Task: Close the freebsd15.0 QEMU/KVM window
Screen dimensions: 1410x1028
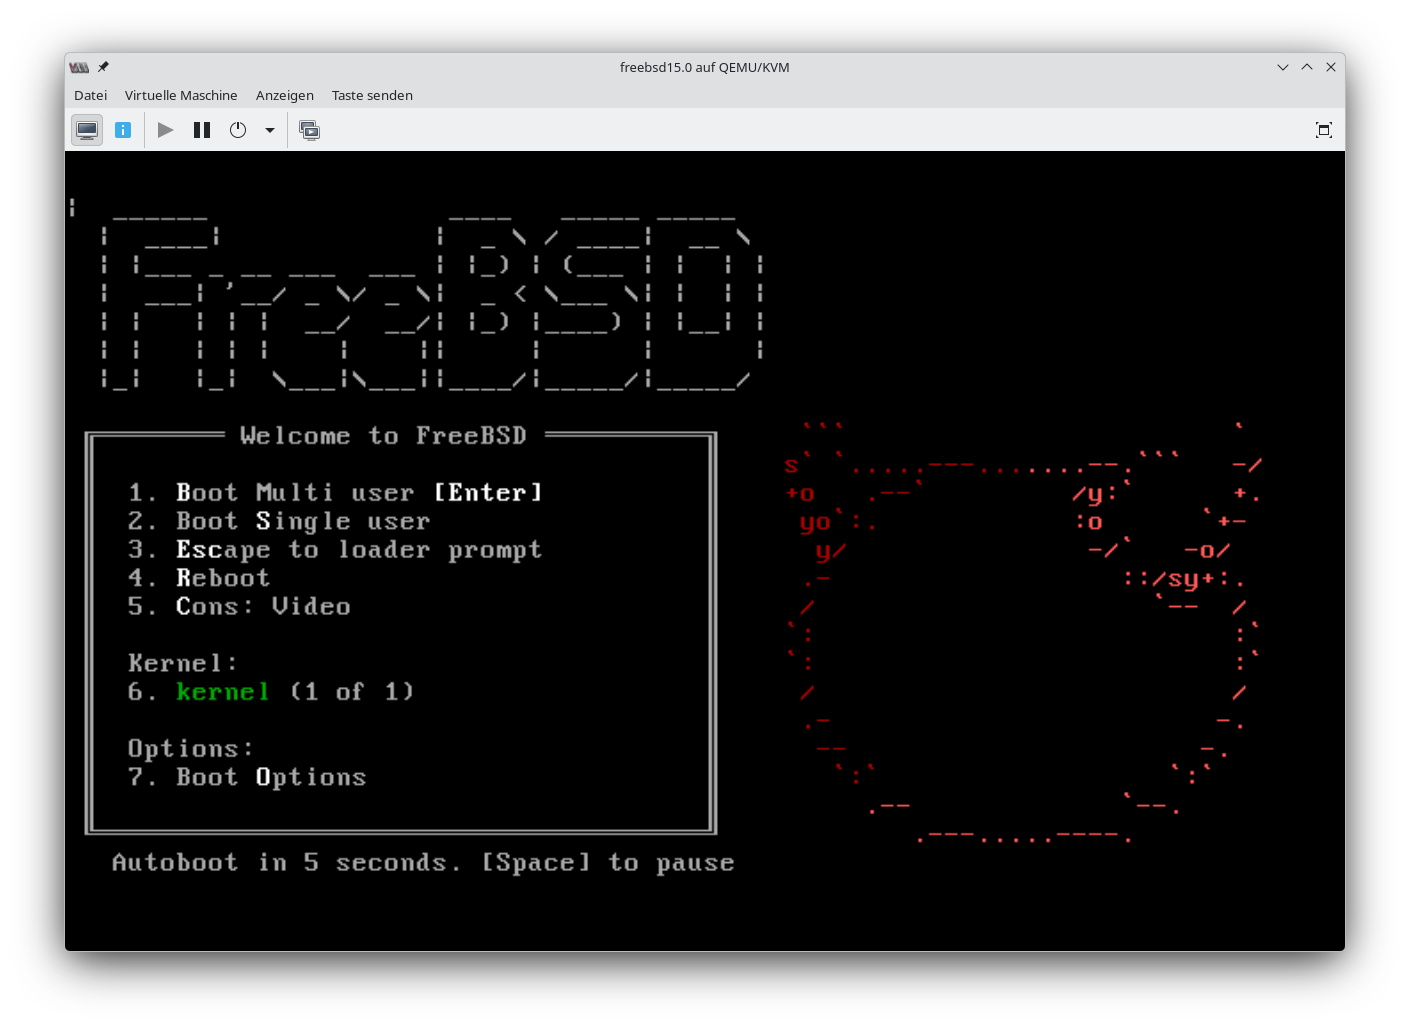Action: tap(1331, 67)
